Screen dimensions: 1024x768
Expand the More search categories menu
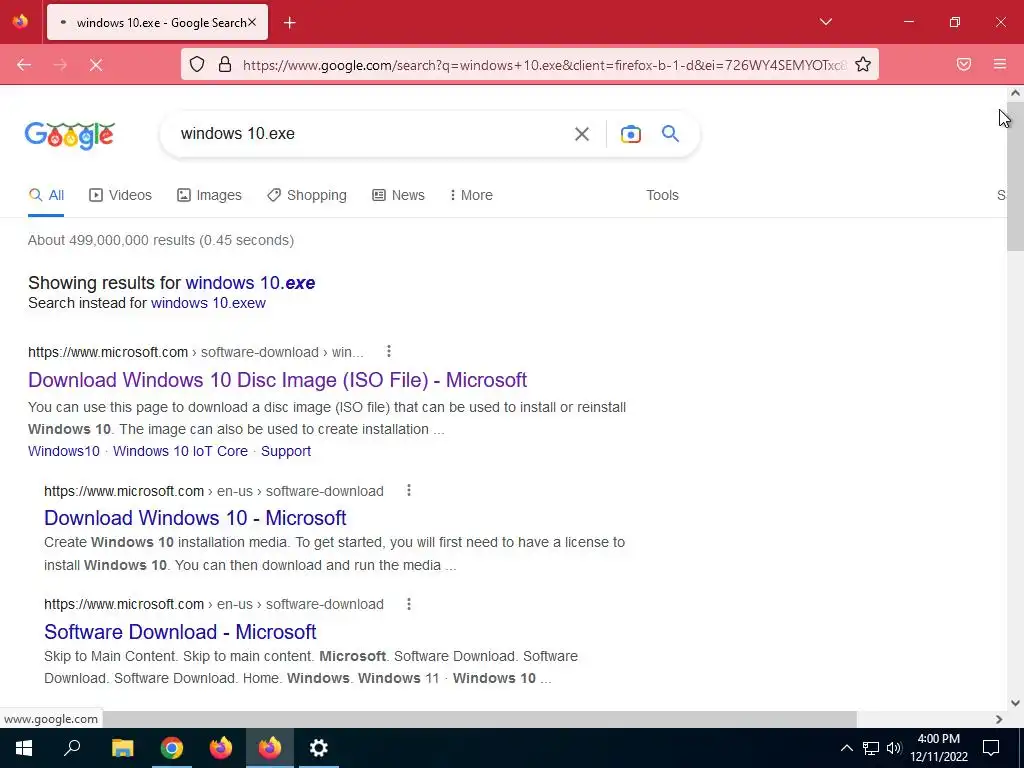pos(471,195)
